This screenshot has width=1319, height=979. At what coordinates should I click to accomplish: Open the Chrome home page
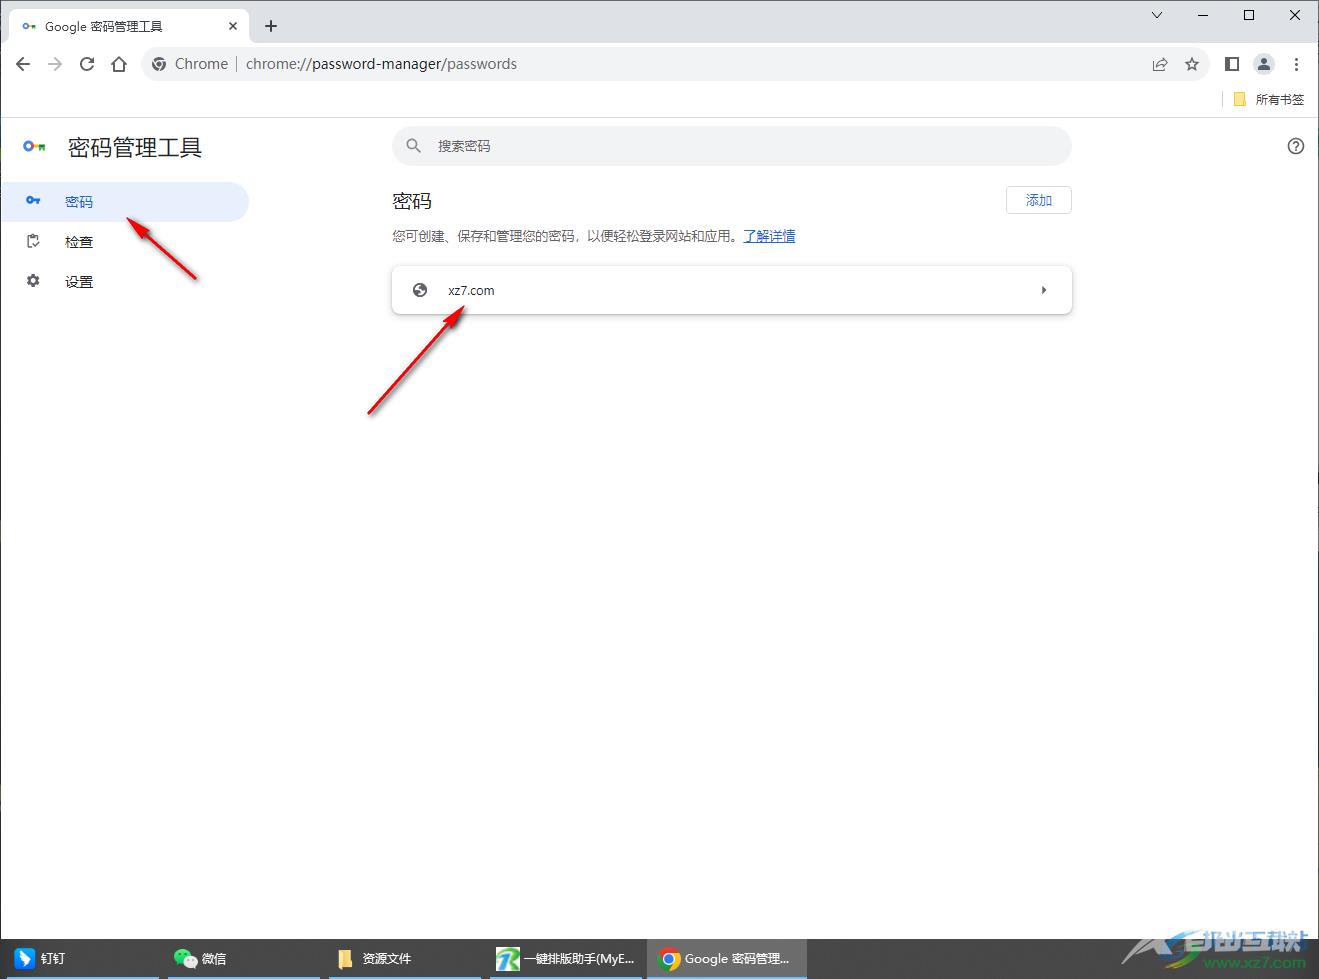(119, 64)
